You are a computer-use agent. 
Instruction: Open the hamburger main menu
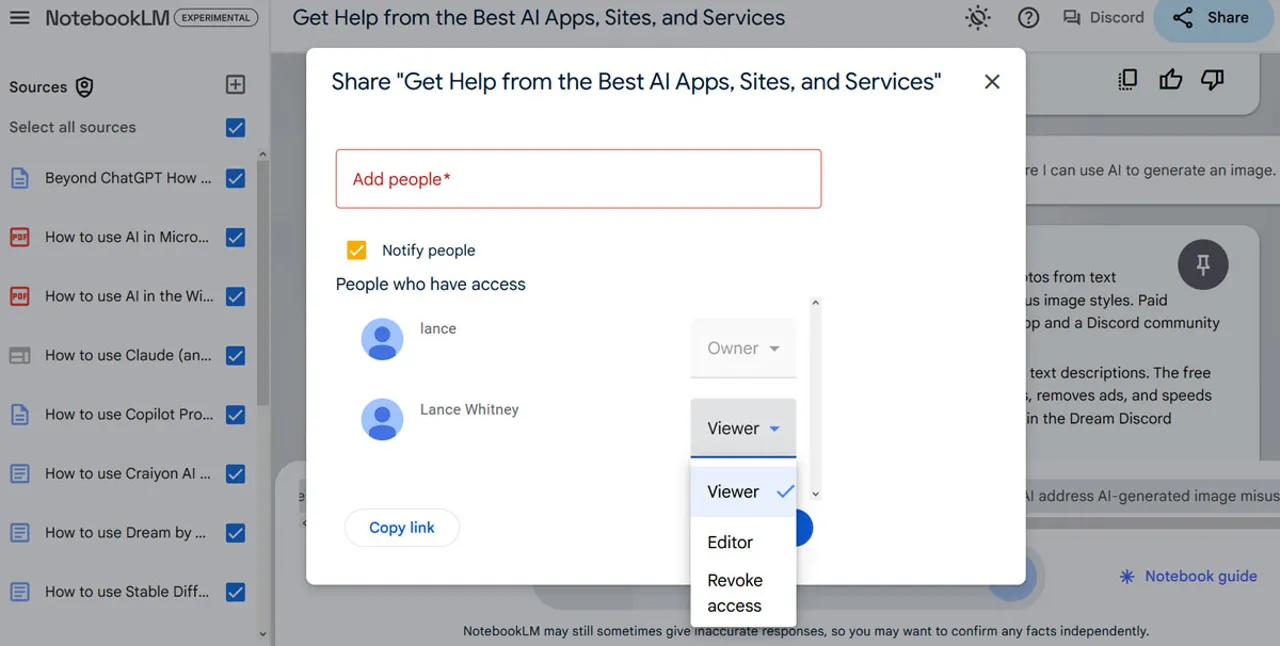pyautogui.click(x=20, y=18)
